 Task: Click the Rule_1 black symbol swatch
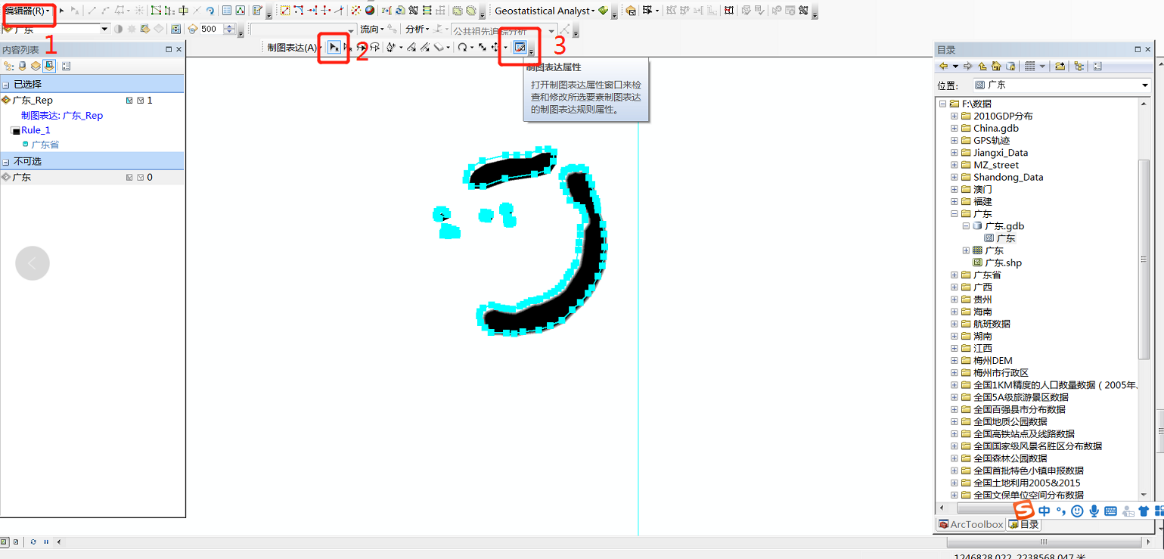pyautogui.click(x=15, y=131)
